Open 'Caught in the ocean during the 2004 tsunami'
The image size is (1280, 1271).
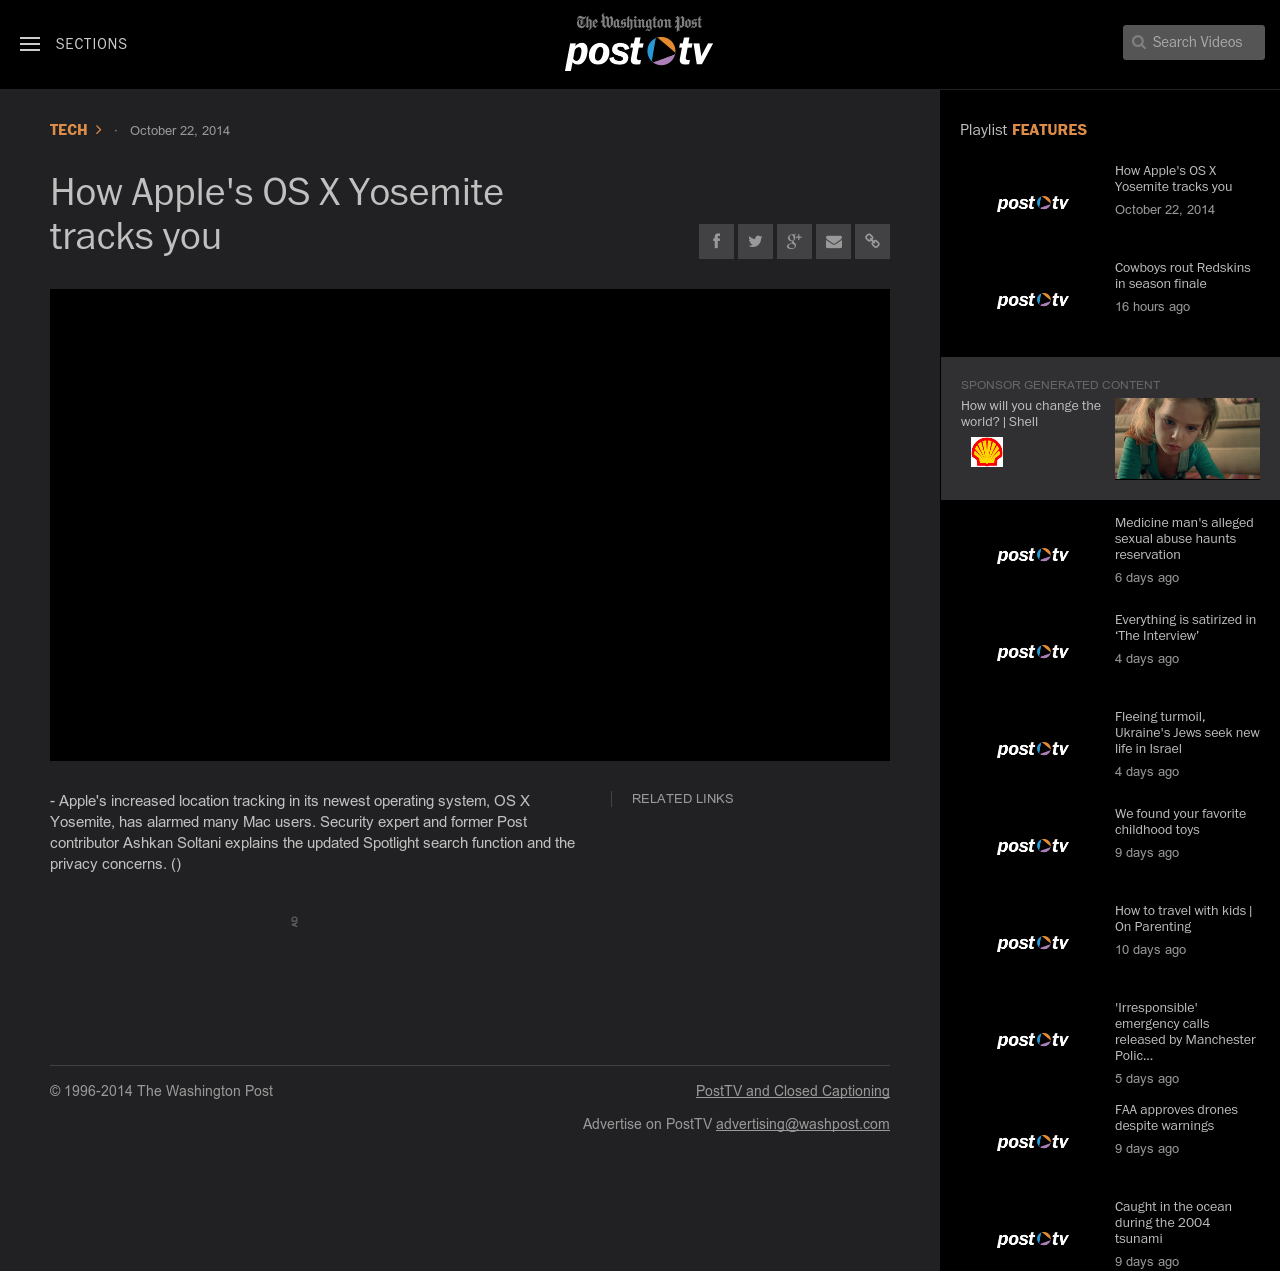pyautogui.click(x=1174, y=1223)
